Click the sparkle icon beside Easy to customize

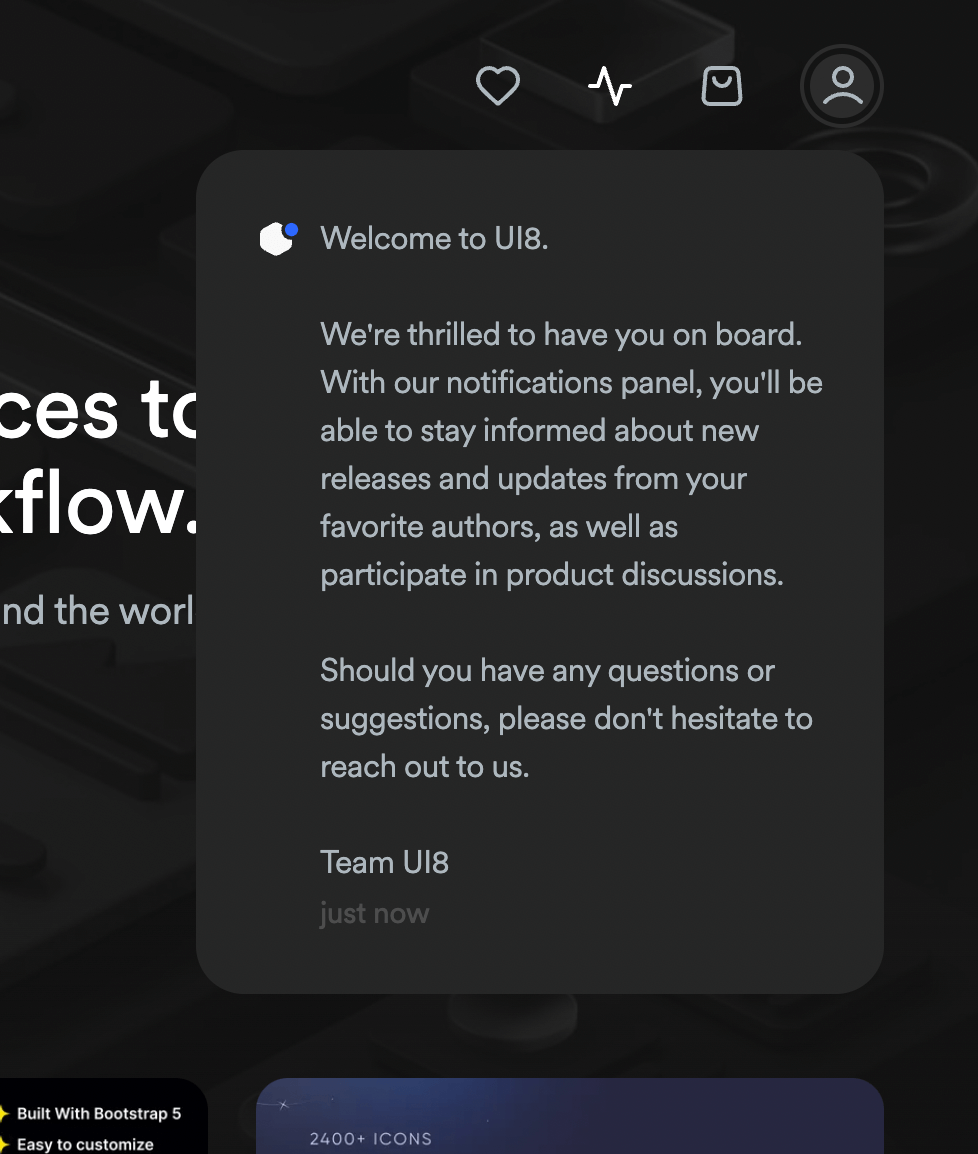click(3, 1144)
